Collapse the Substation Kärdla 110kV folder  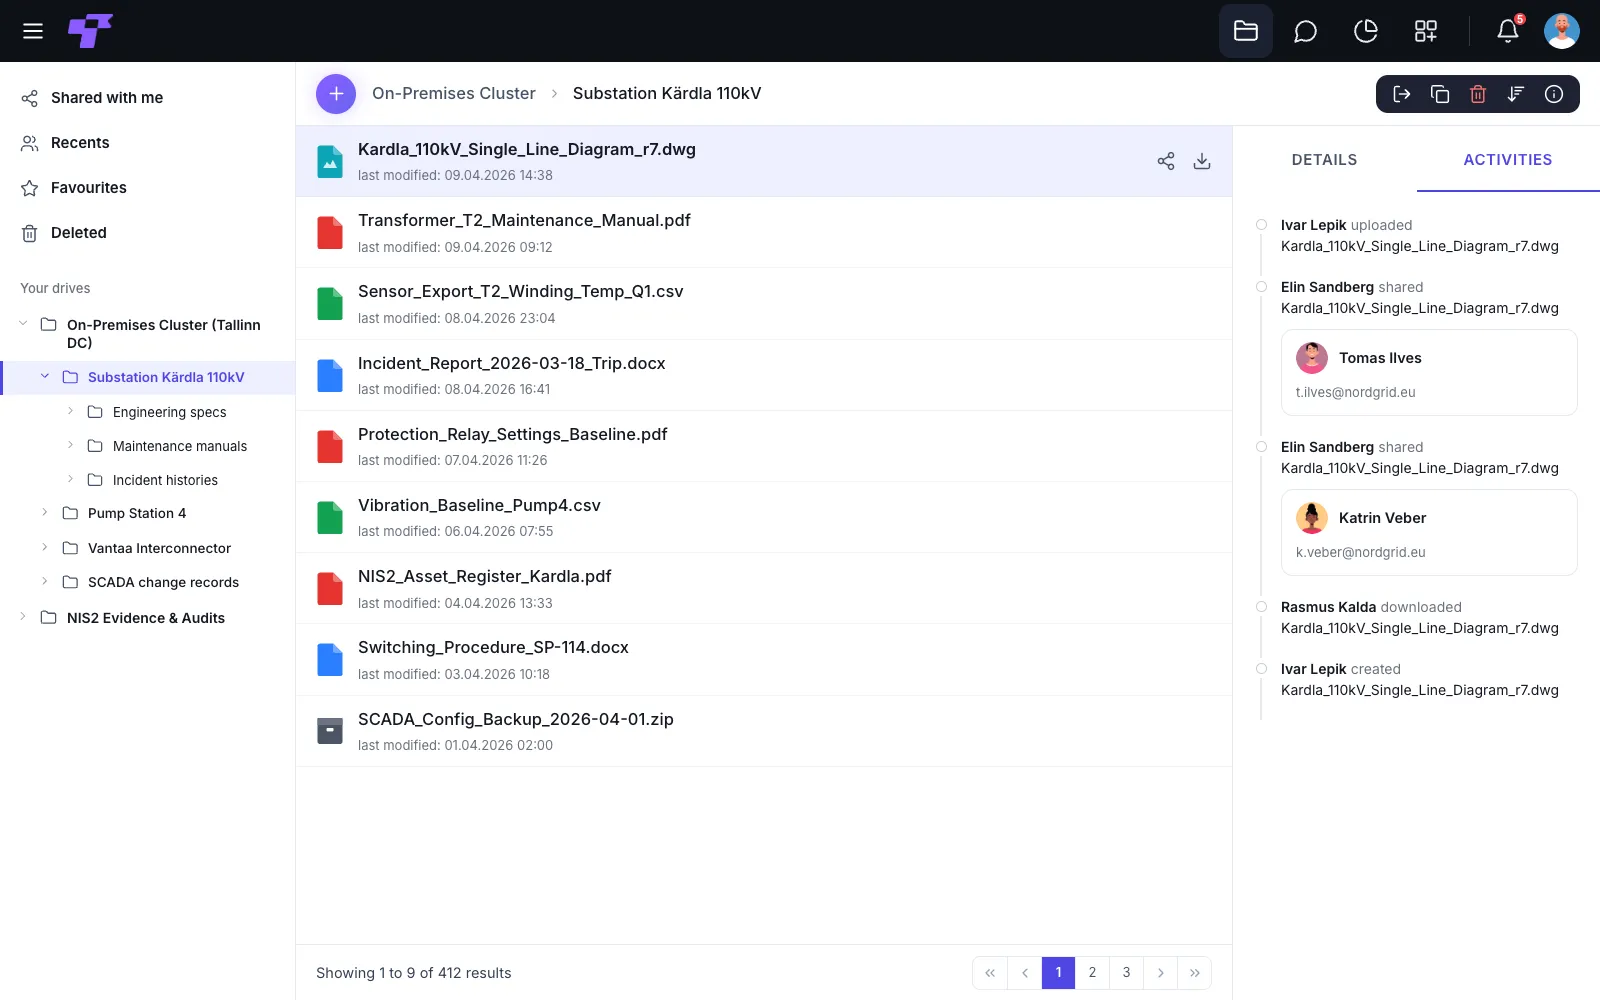[x=45, y=376]
